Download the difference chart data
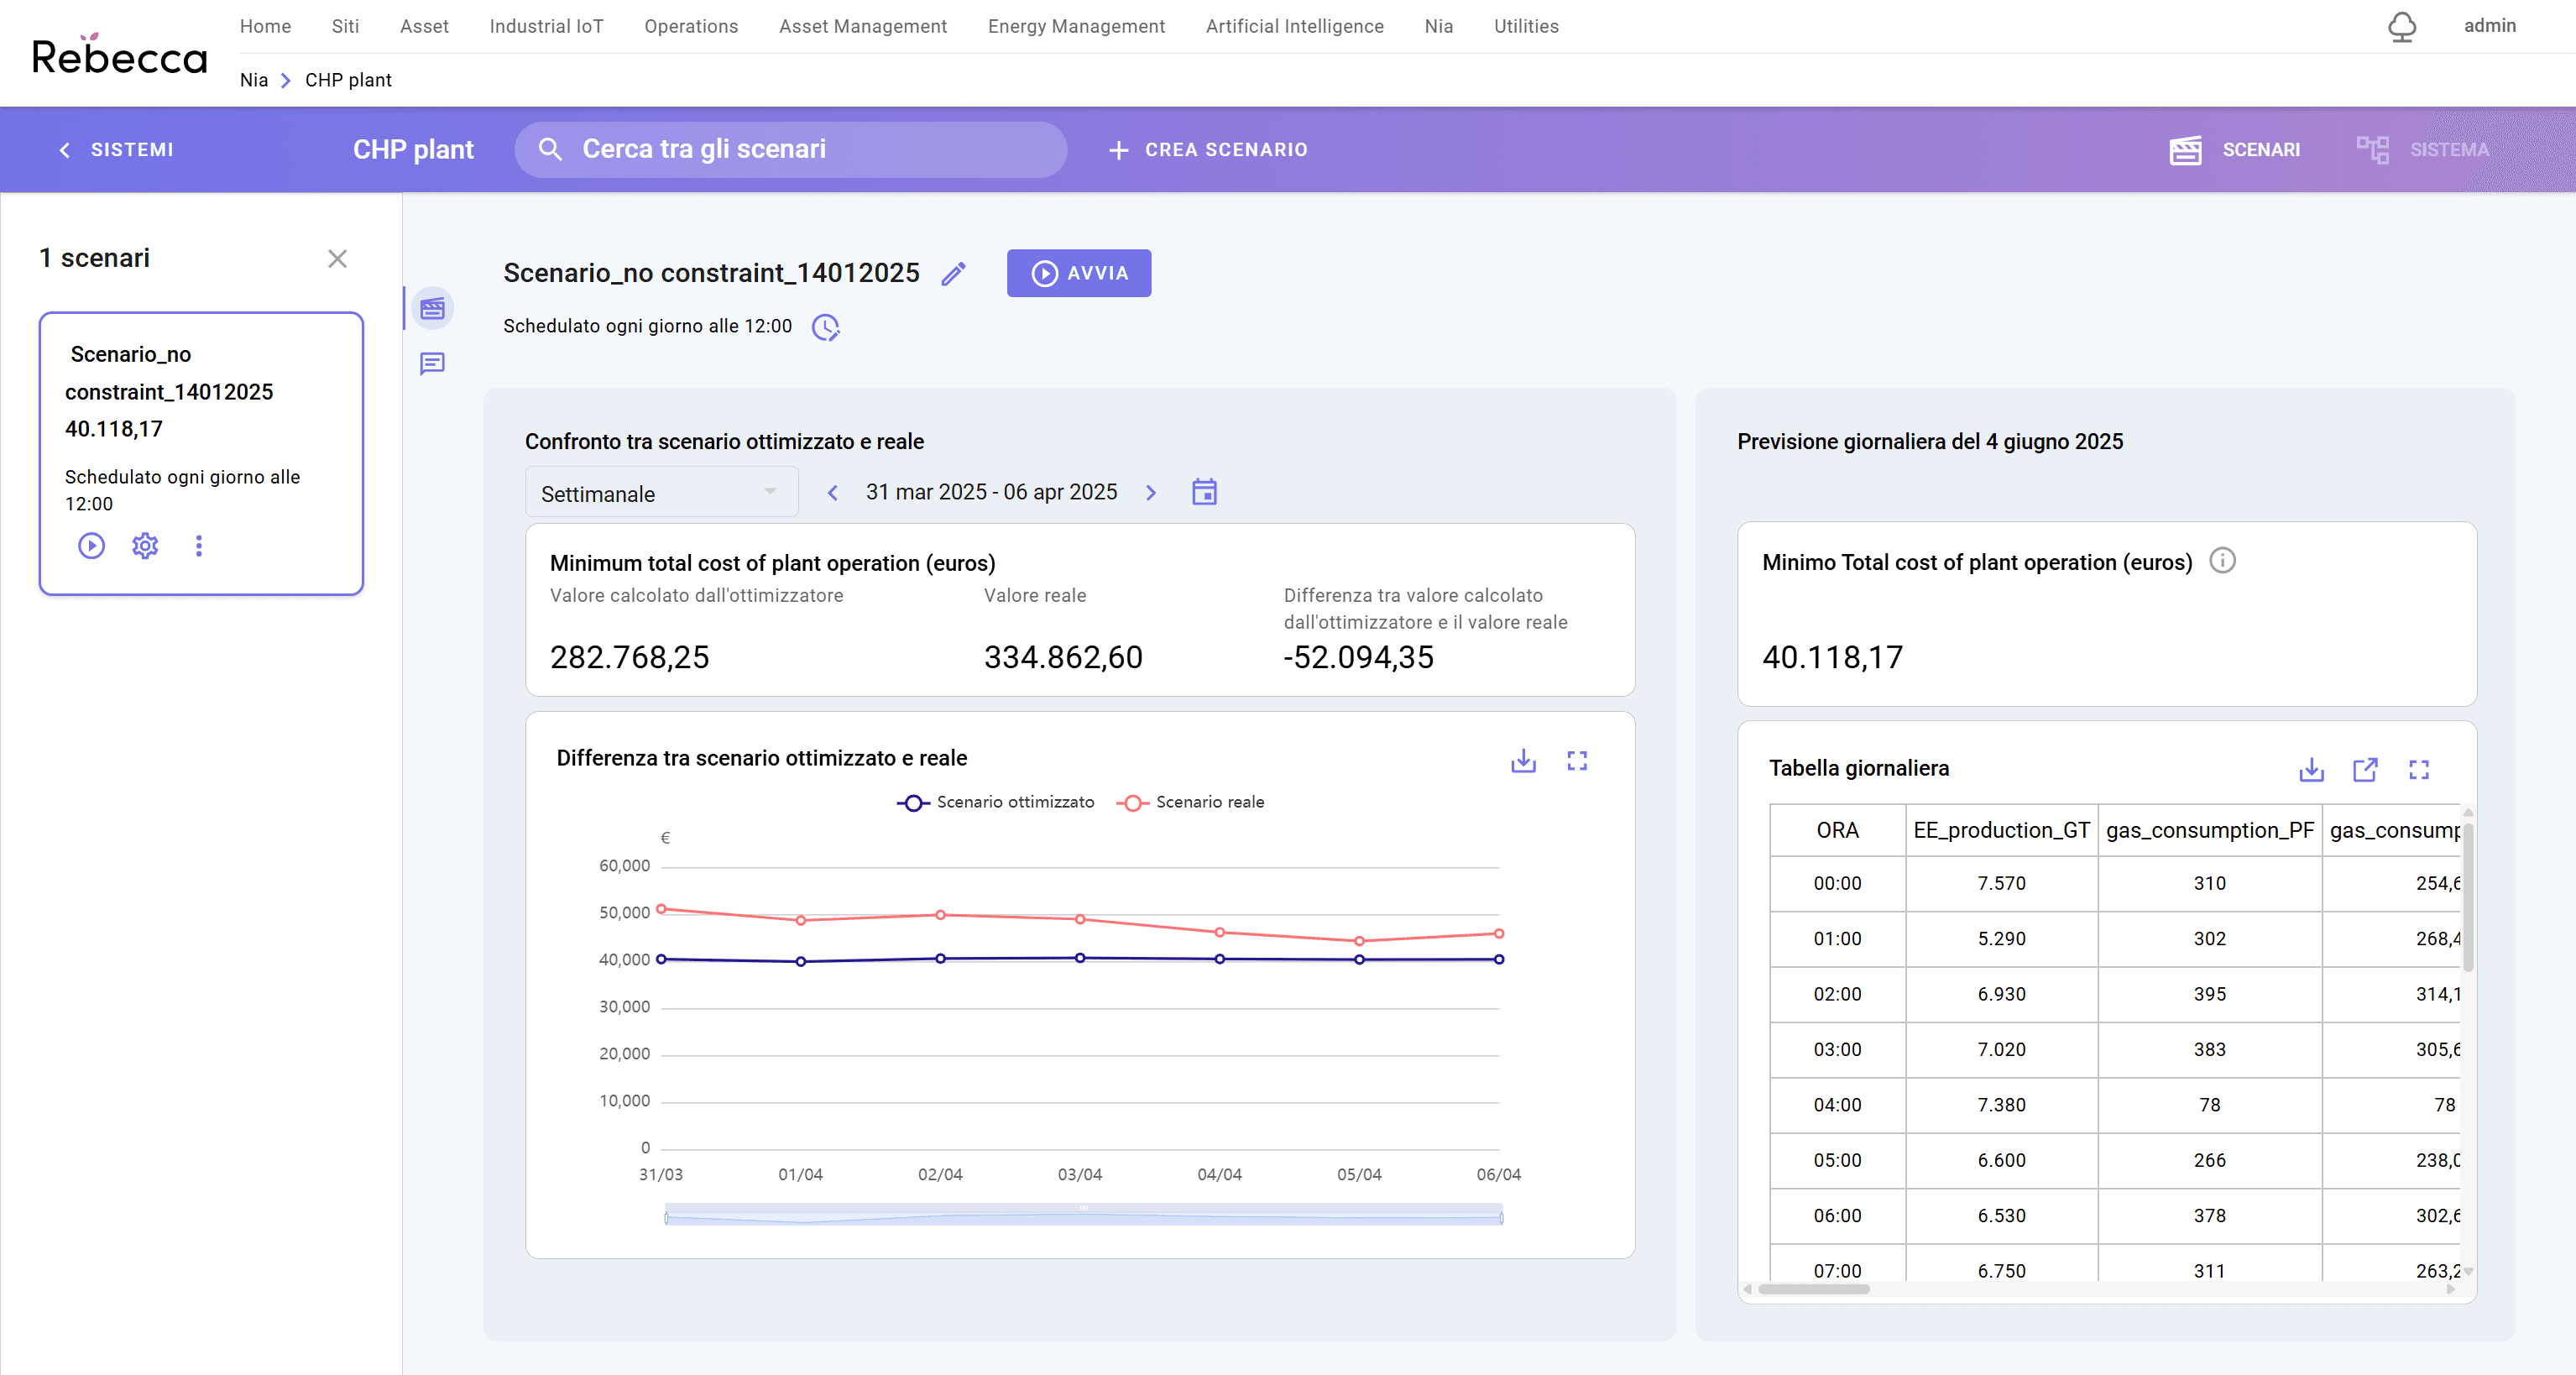 [x=1523, y=761]
